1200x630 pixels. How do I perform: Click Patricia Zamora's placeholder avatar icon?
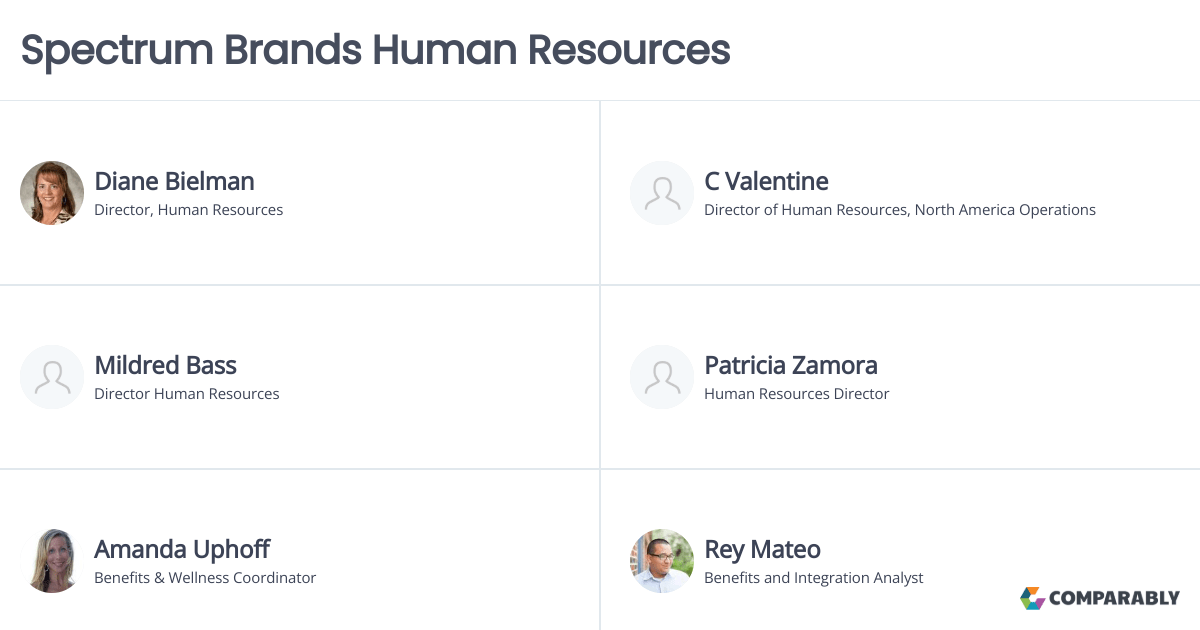pos(662,377)
